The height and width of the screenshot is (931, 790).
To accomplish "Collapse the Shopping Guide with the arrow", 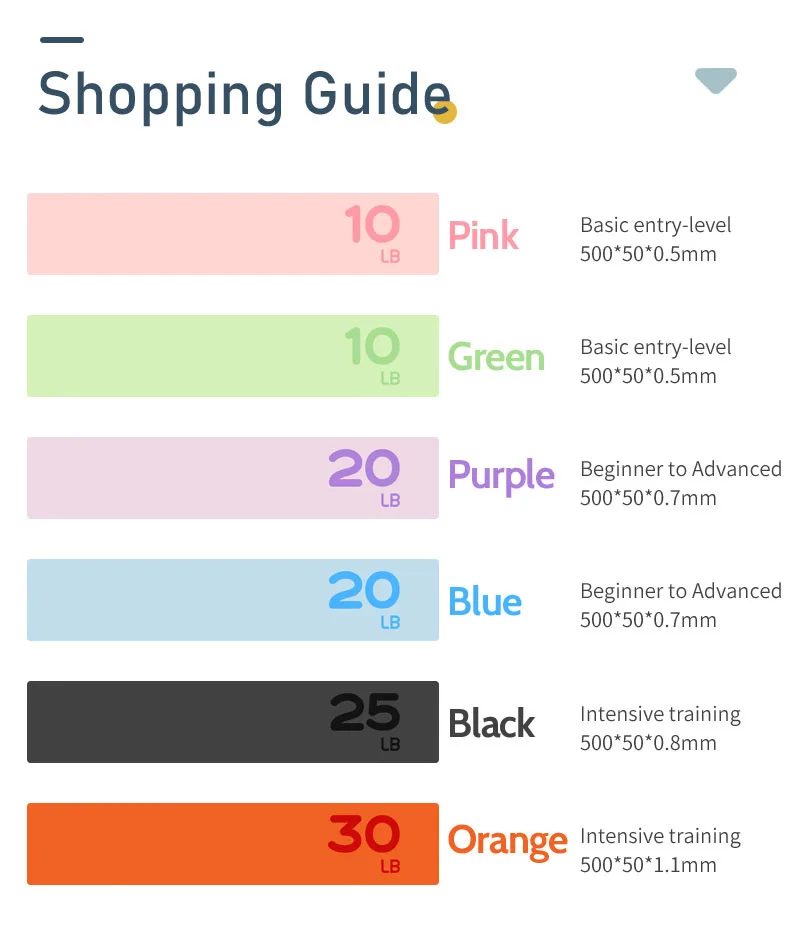I will coord(716,81).
